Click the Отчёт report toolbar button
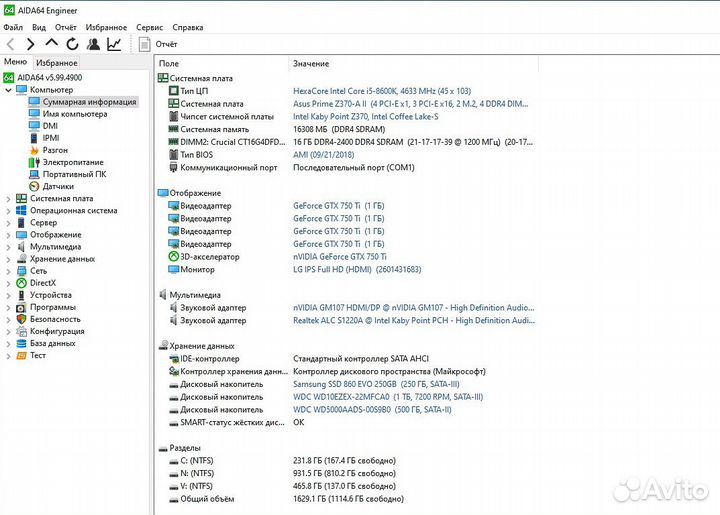 click(158, 44)
